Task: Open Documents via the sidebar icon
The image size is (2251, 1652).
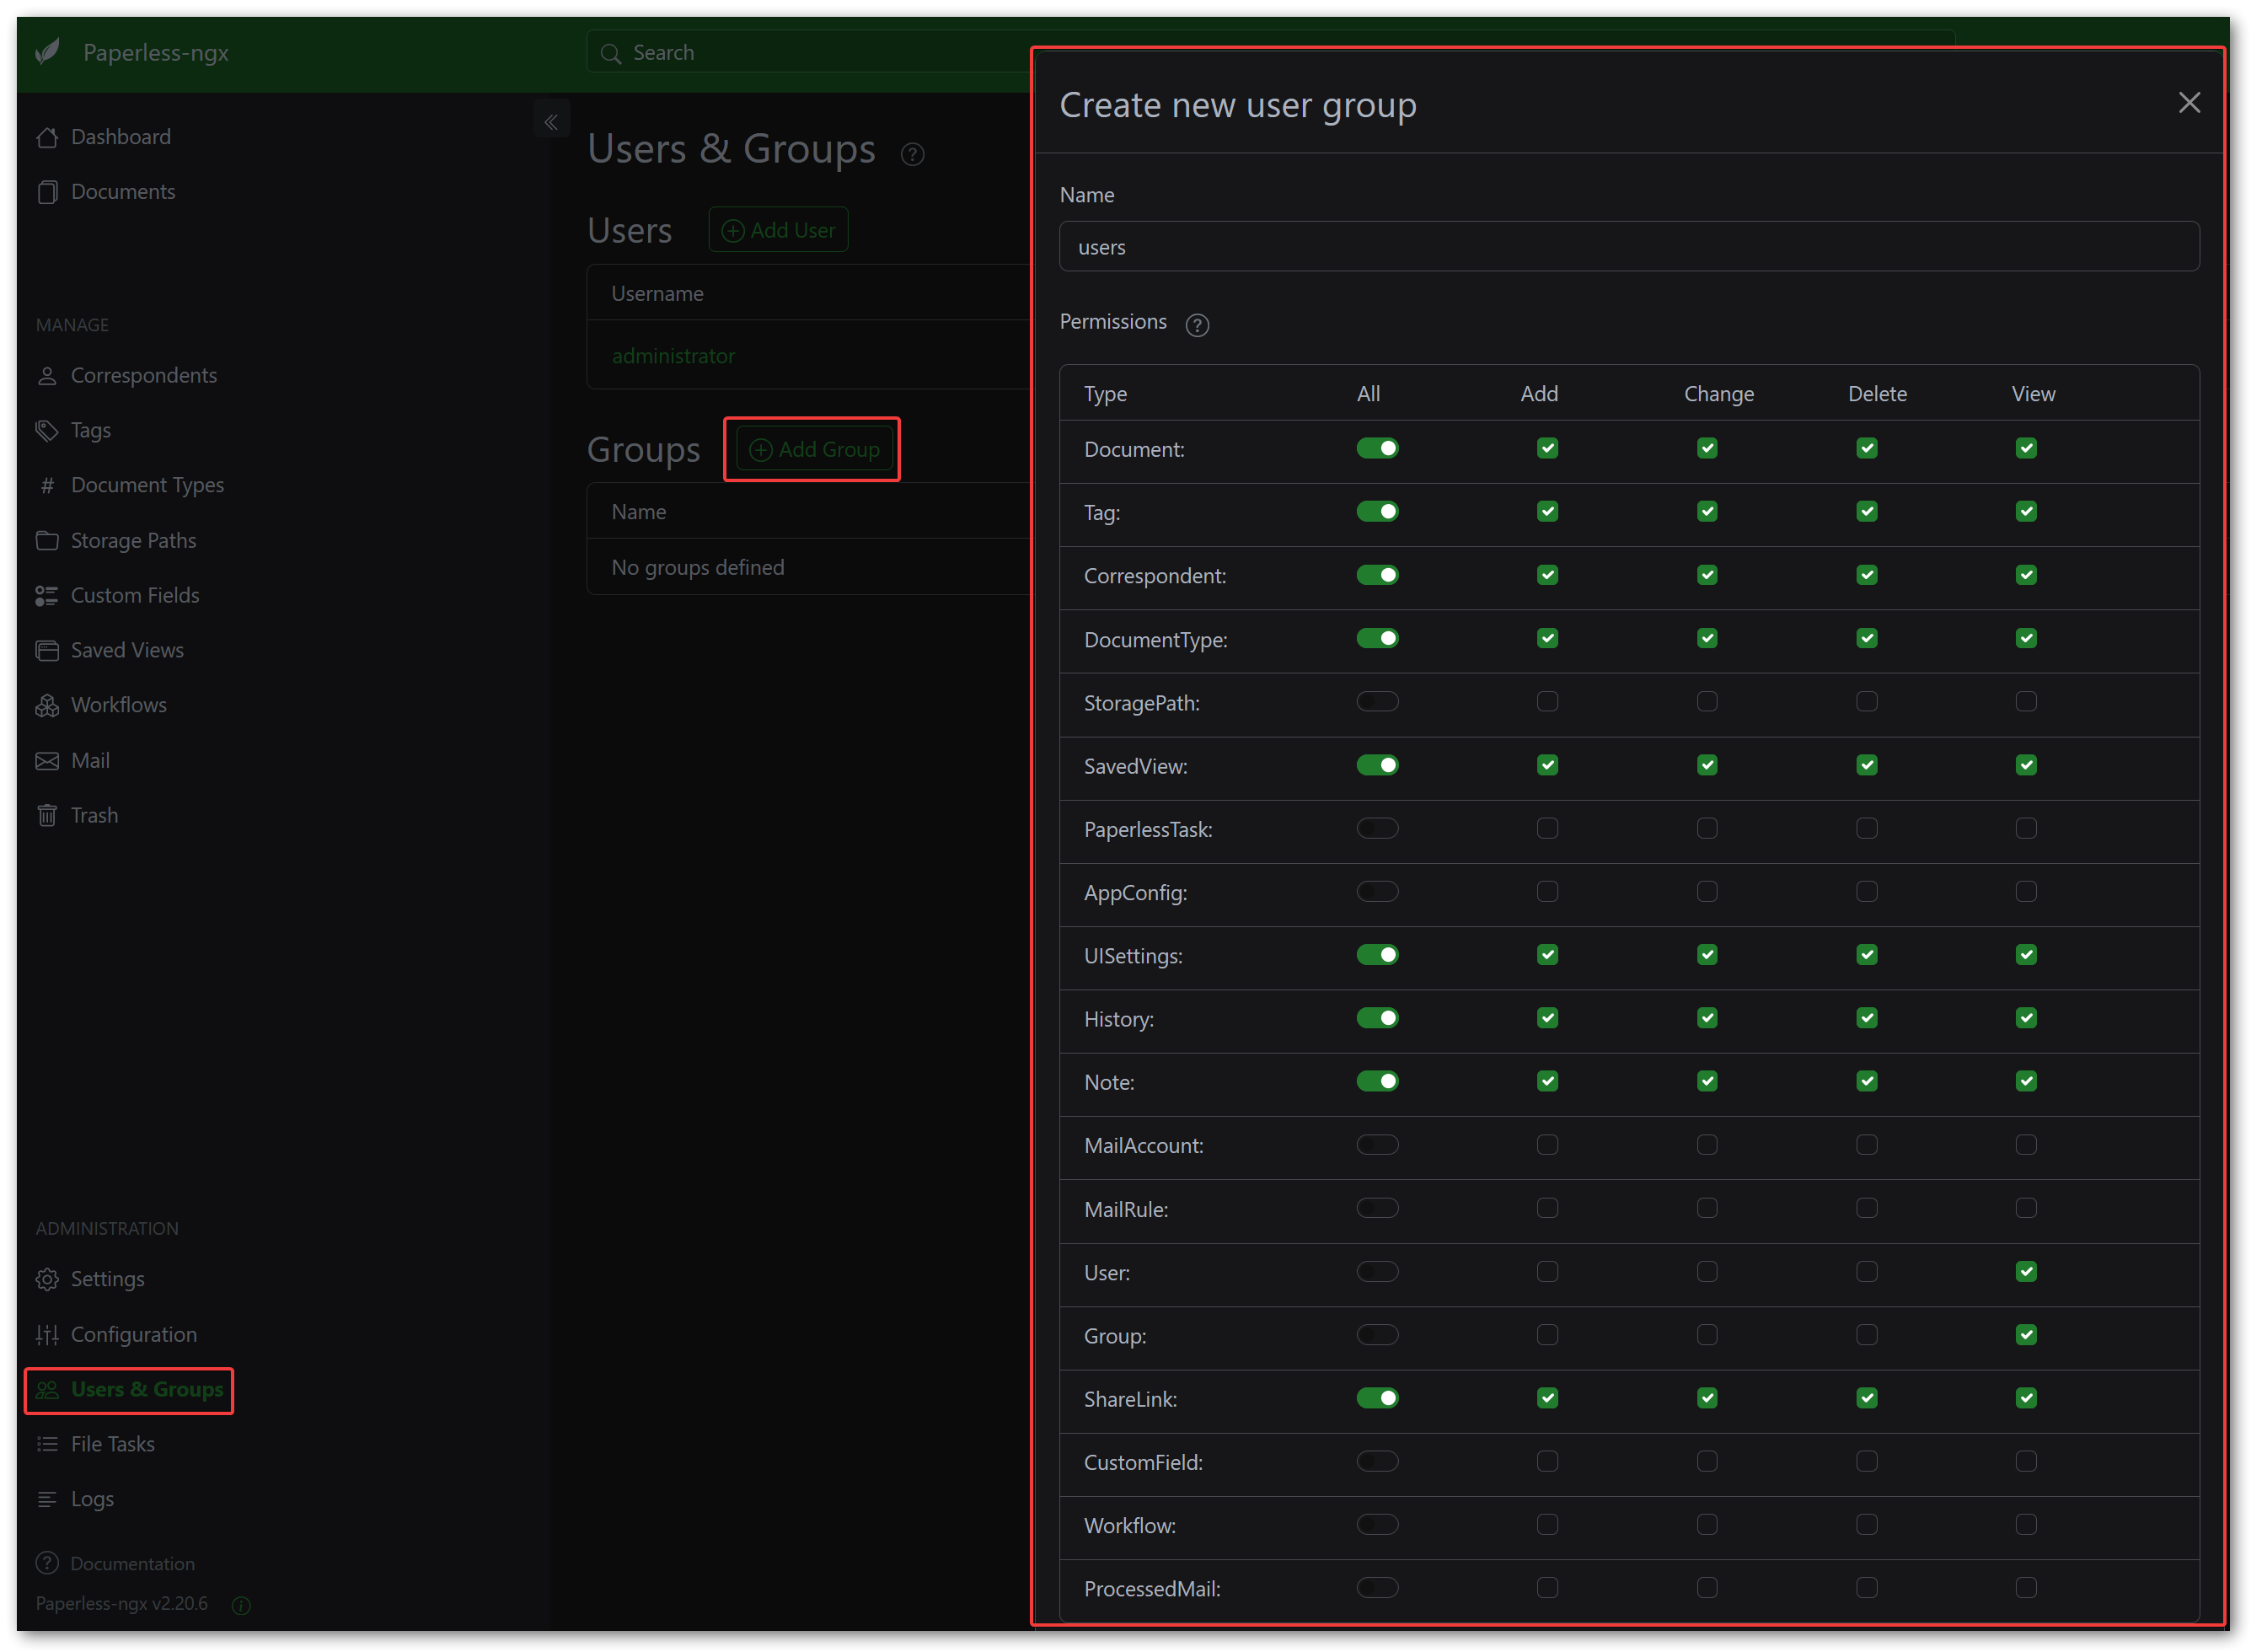Action: point(47,191)
